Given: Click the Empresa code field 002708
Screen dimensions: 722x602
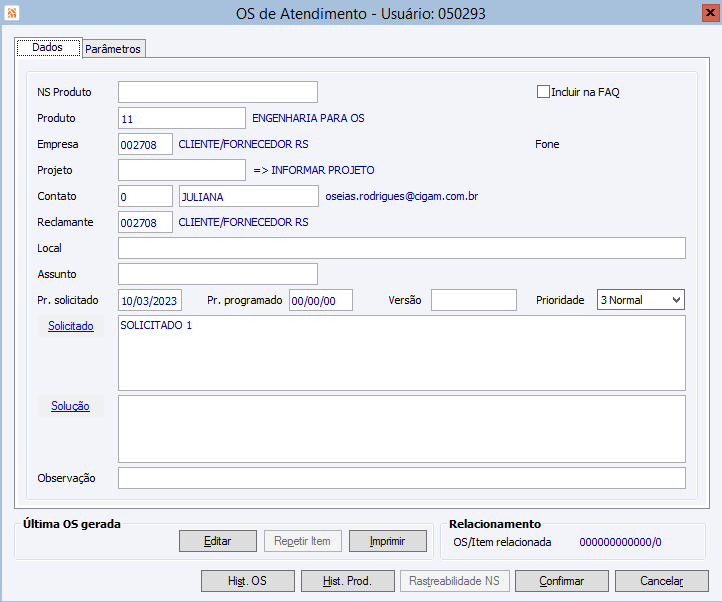Looking at the screenshot, I should [146, 144].
